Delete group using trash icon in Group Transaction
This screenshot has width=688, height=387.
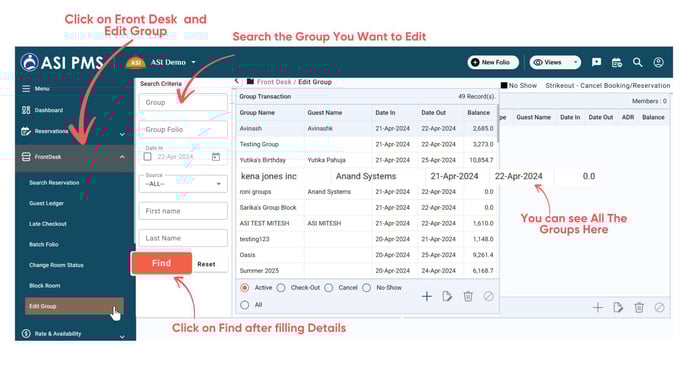pyautogui.click(x=468, y=296)
